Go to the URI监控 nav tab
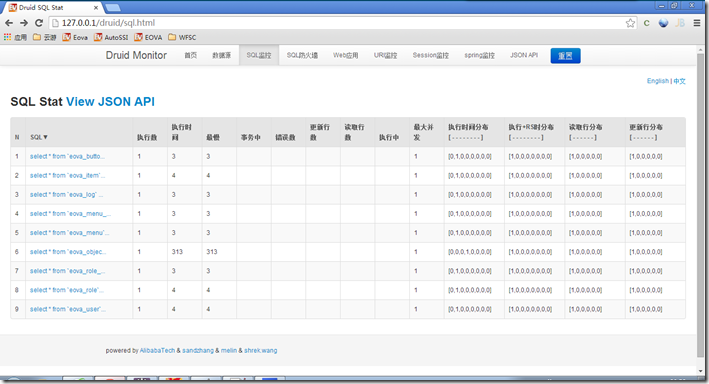Screen dimensions: 709x384 (385, 55)
